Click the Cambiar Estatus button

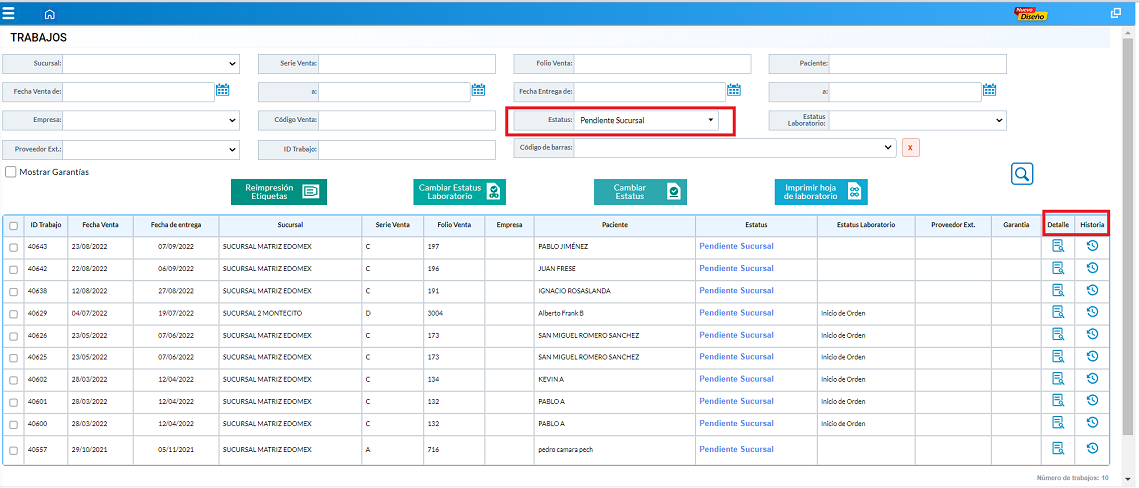[641, 192]
